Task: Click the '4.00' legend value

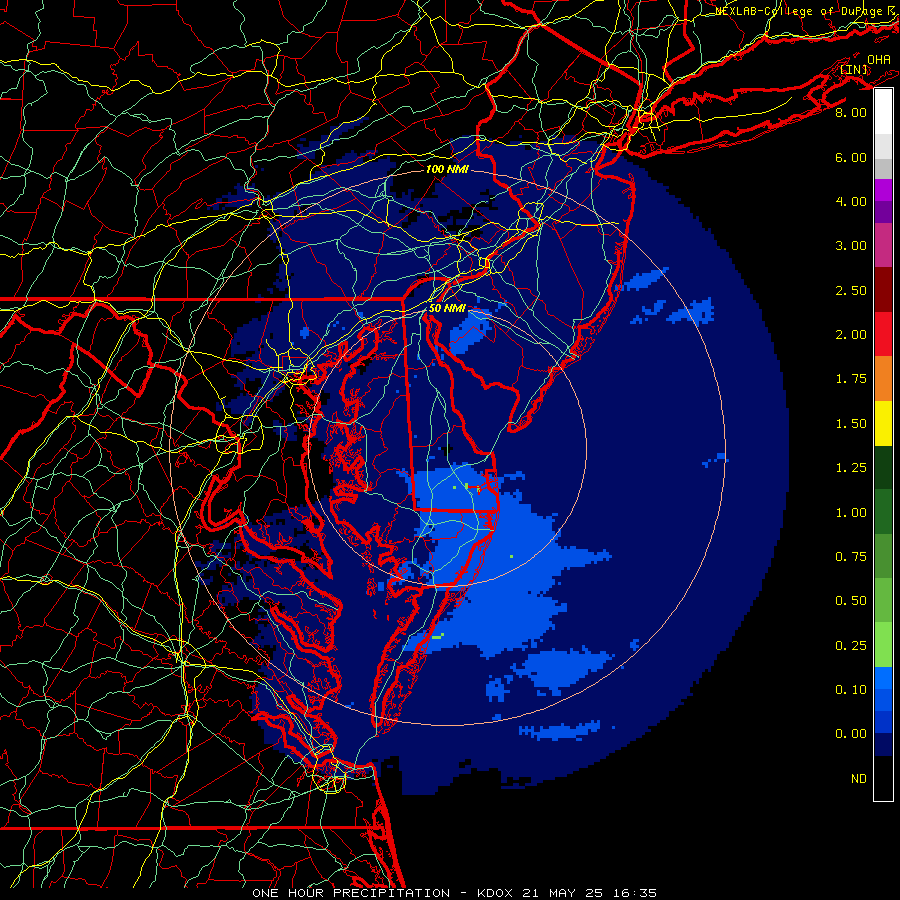Action: coord(851,201)
